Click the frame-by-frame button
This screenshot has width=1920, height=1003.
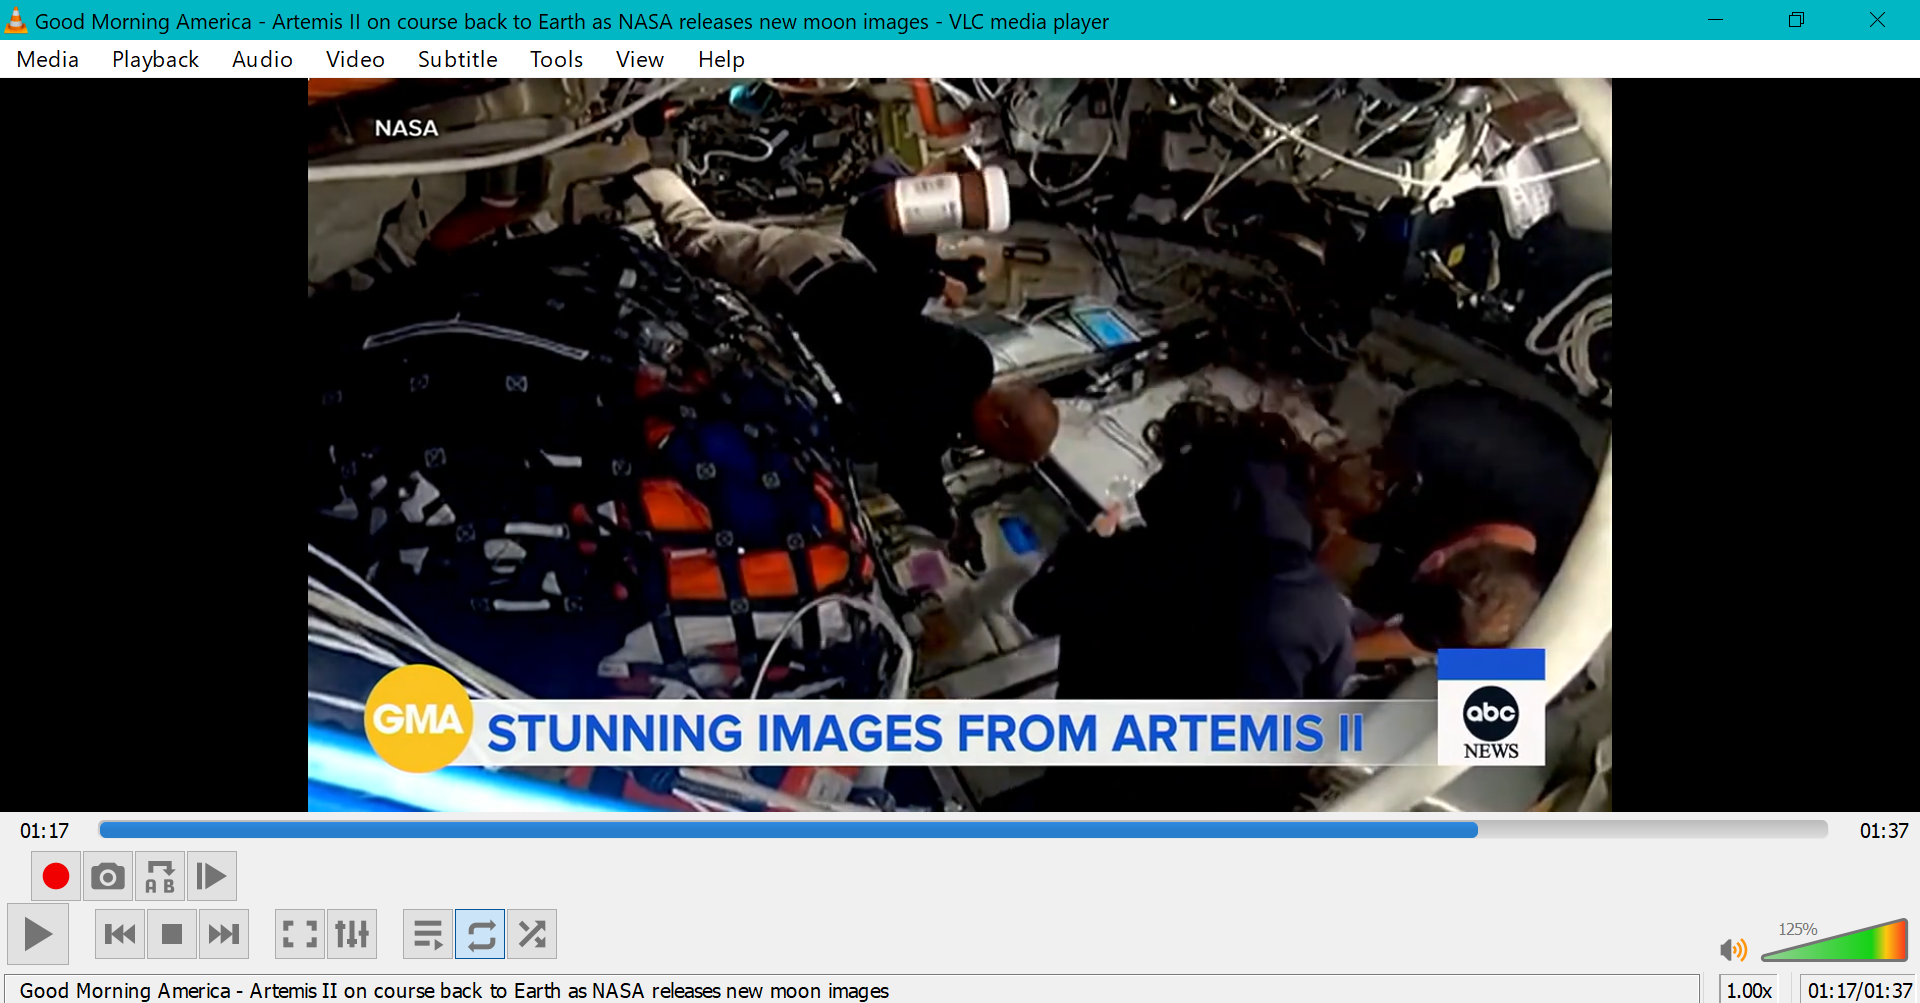(212, 877)
